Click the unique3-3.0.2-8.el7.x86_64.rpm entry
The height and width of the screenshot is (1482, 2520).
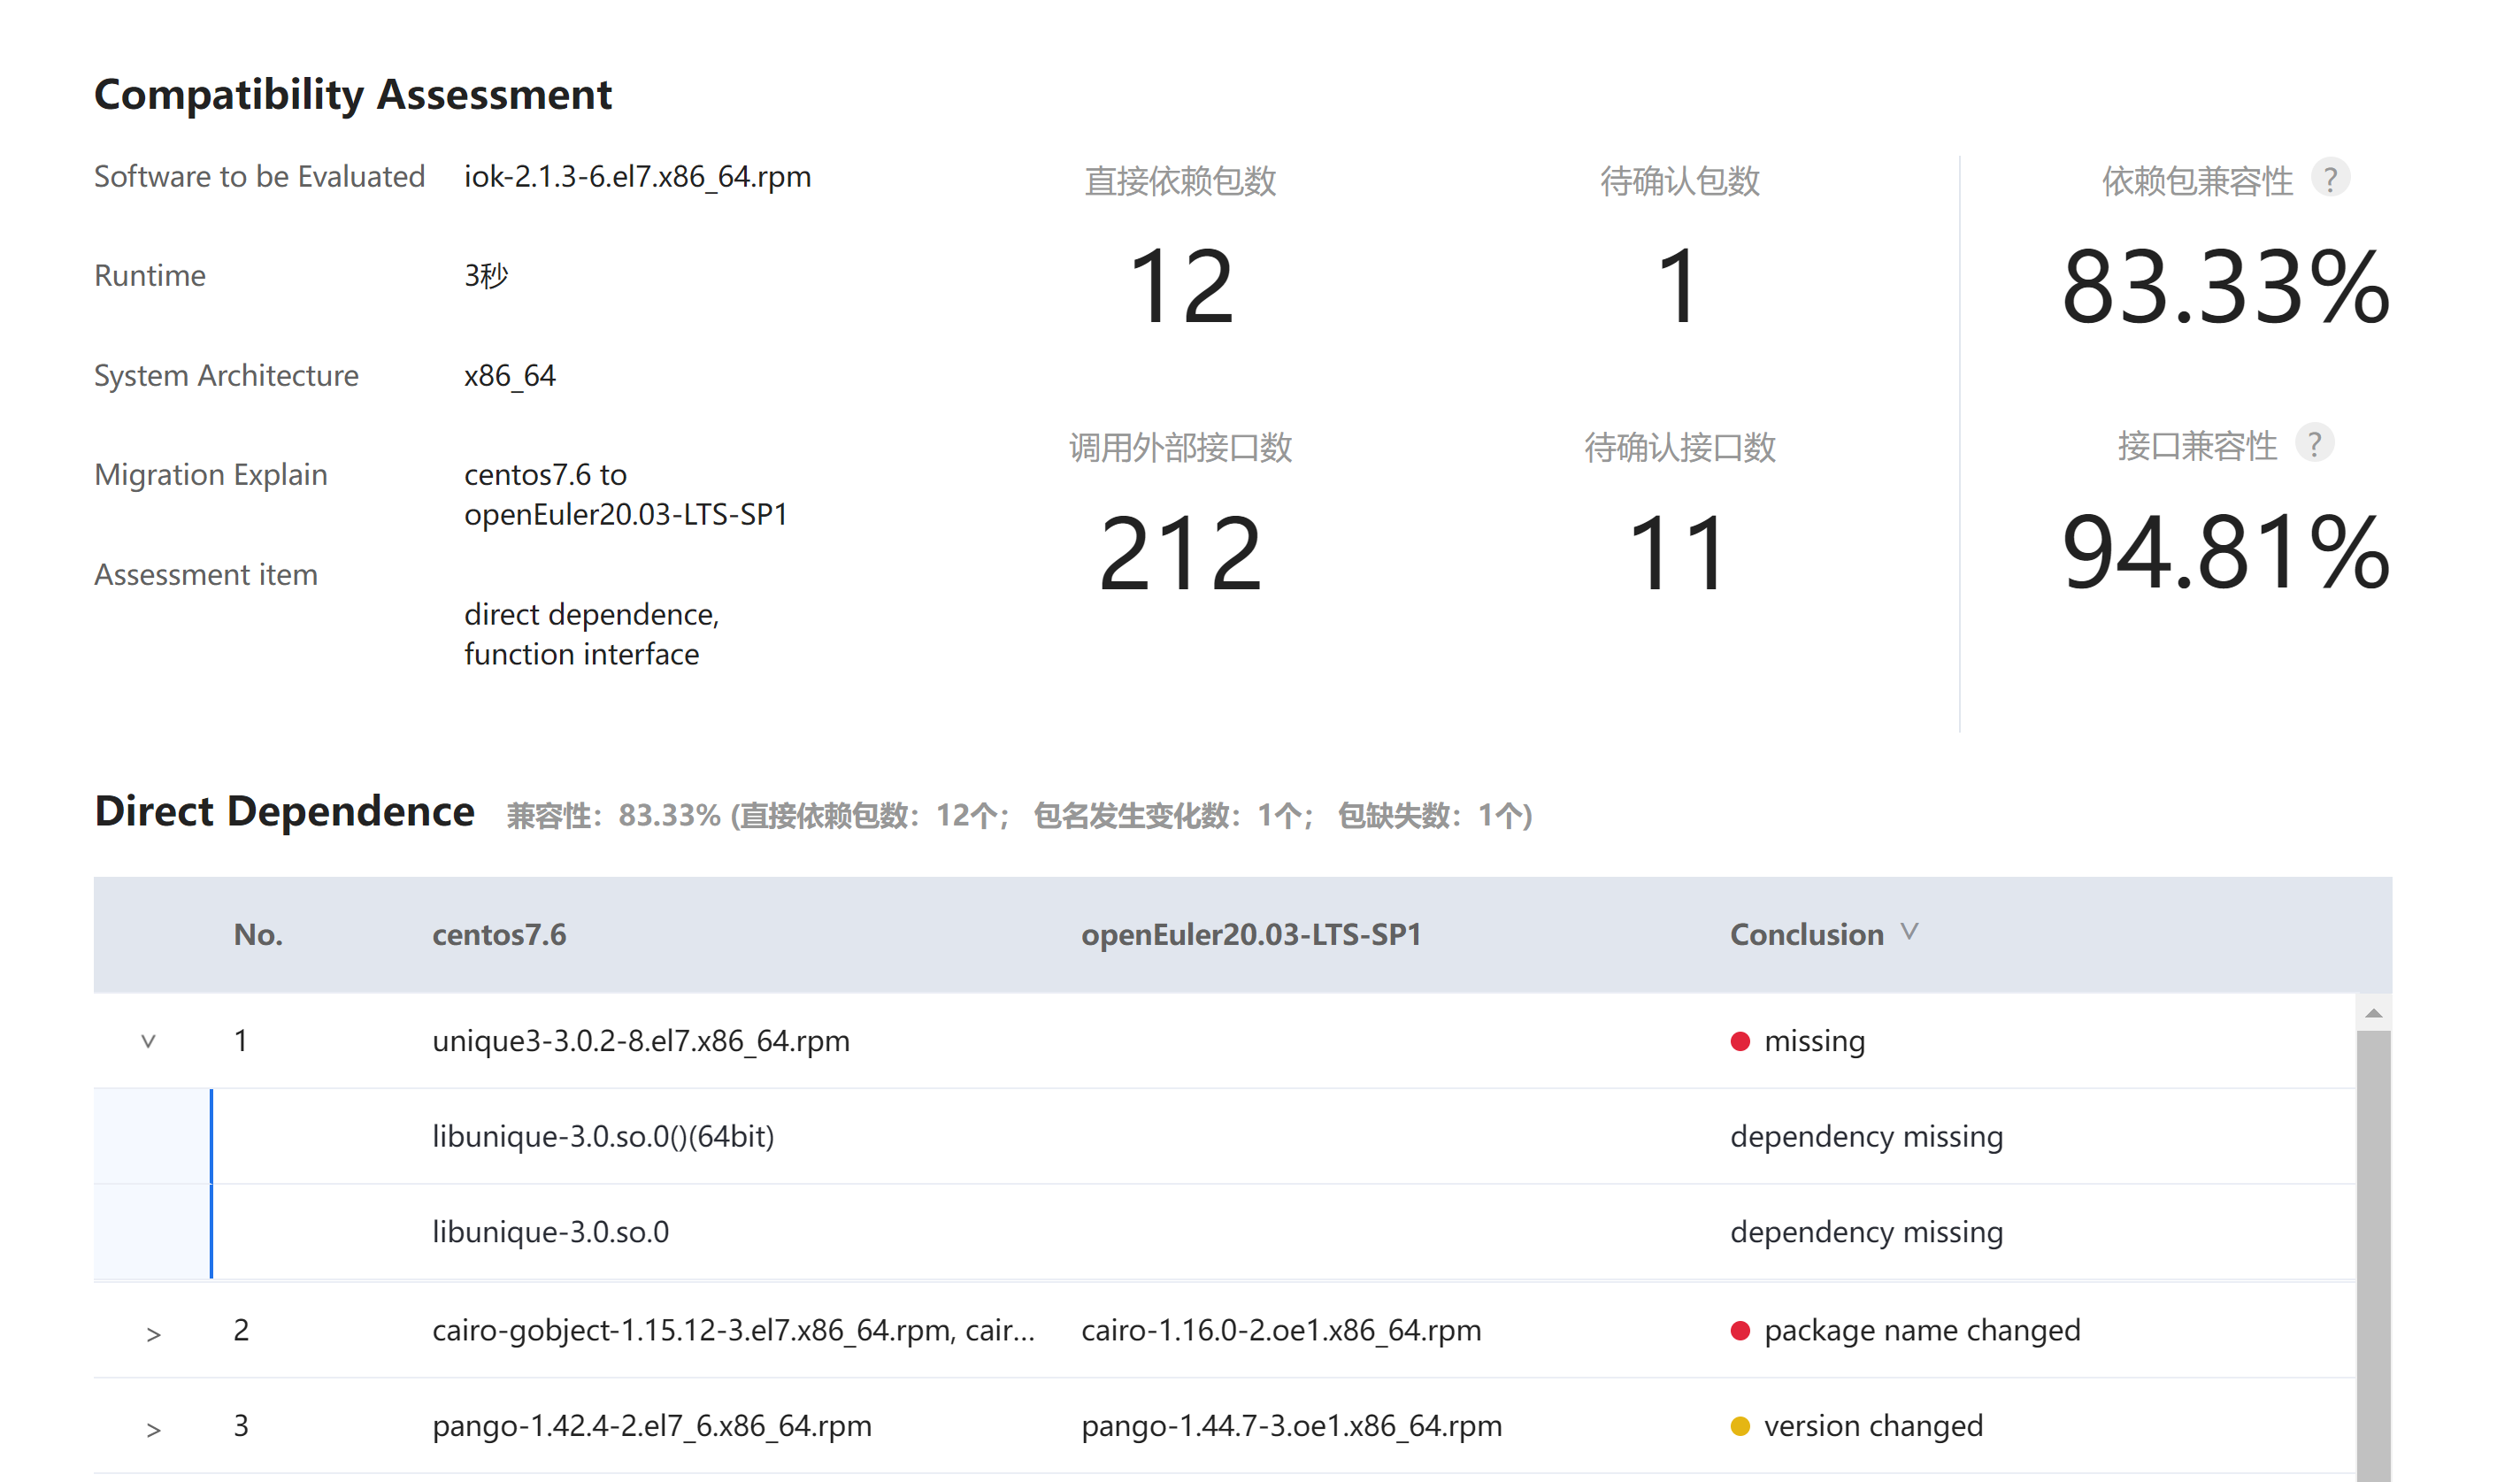point(640,1041)
